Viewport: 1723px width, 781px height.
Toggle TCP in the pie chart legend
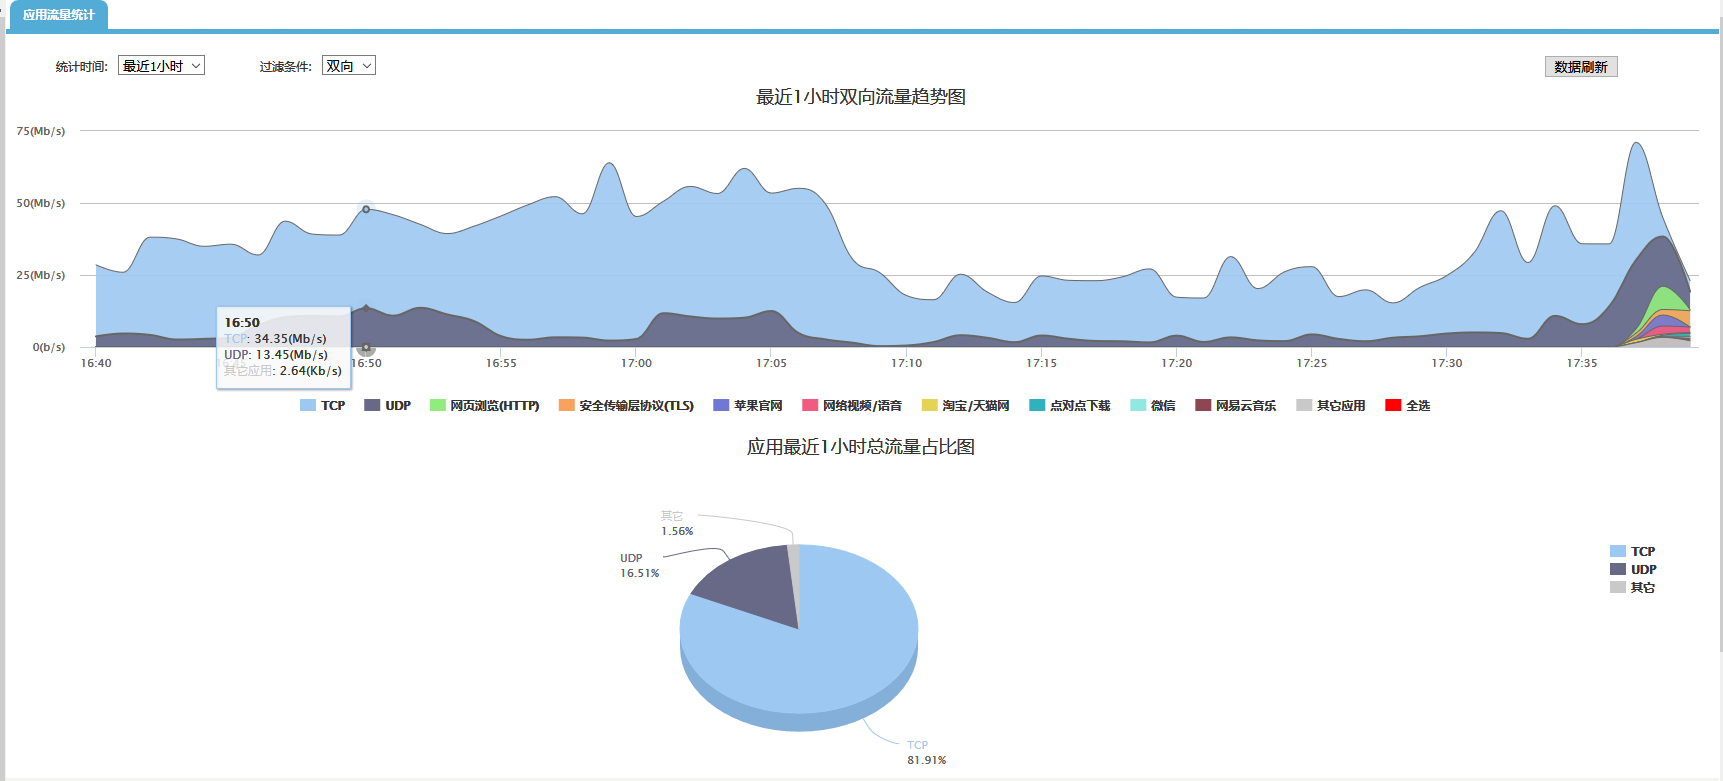(x=1632, y=551)
